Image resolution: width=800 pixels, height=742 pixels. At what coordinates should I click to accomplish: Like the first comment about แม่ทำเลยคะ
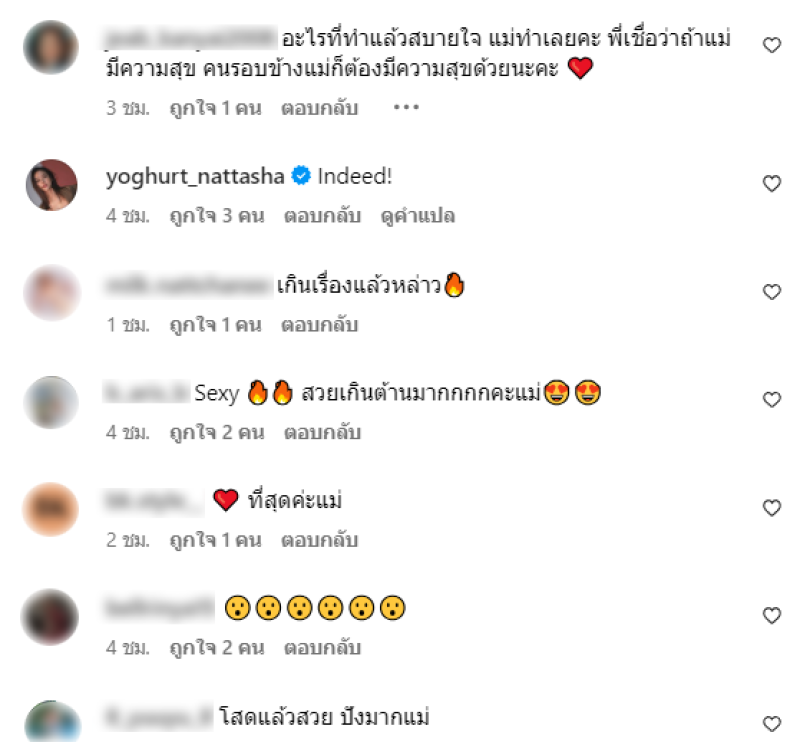(x=772, y=45)
